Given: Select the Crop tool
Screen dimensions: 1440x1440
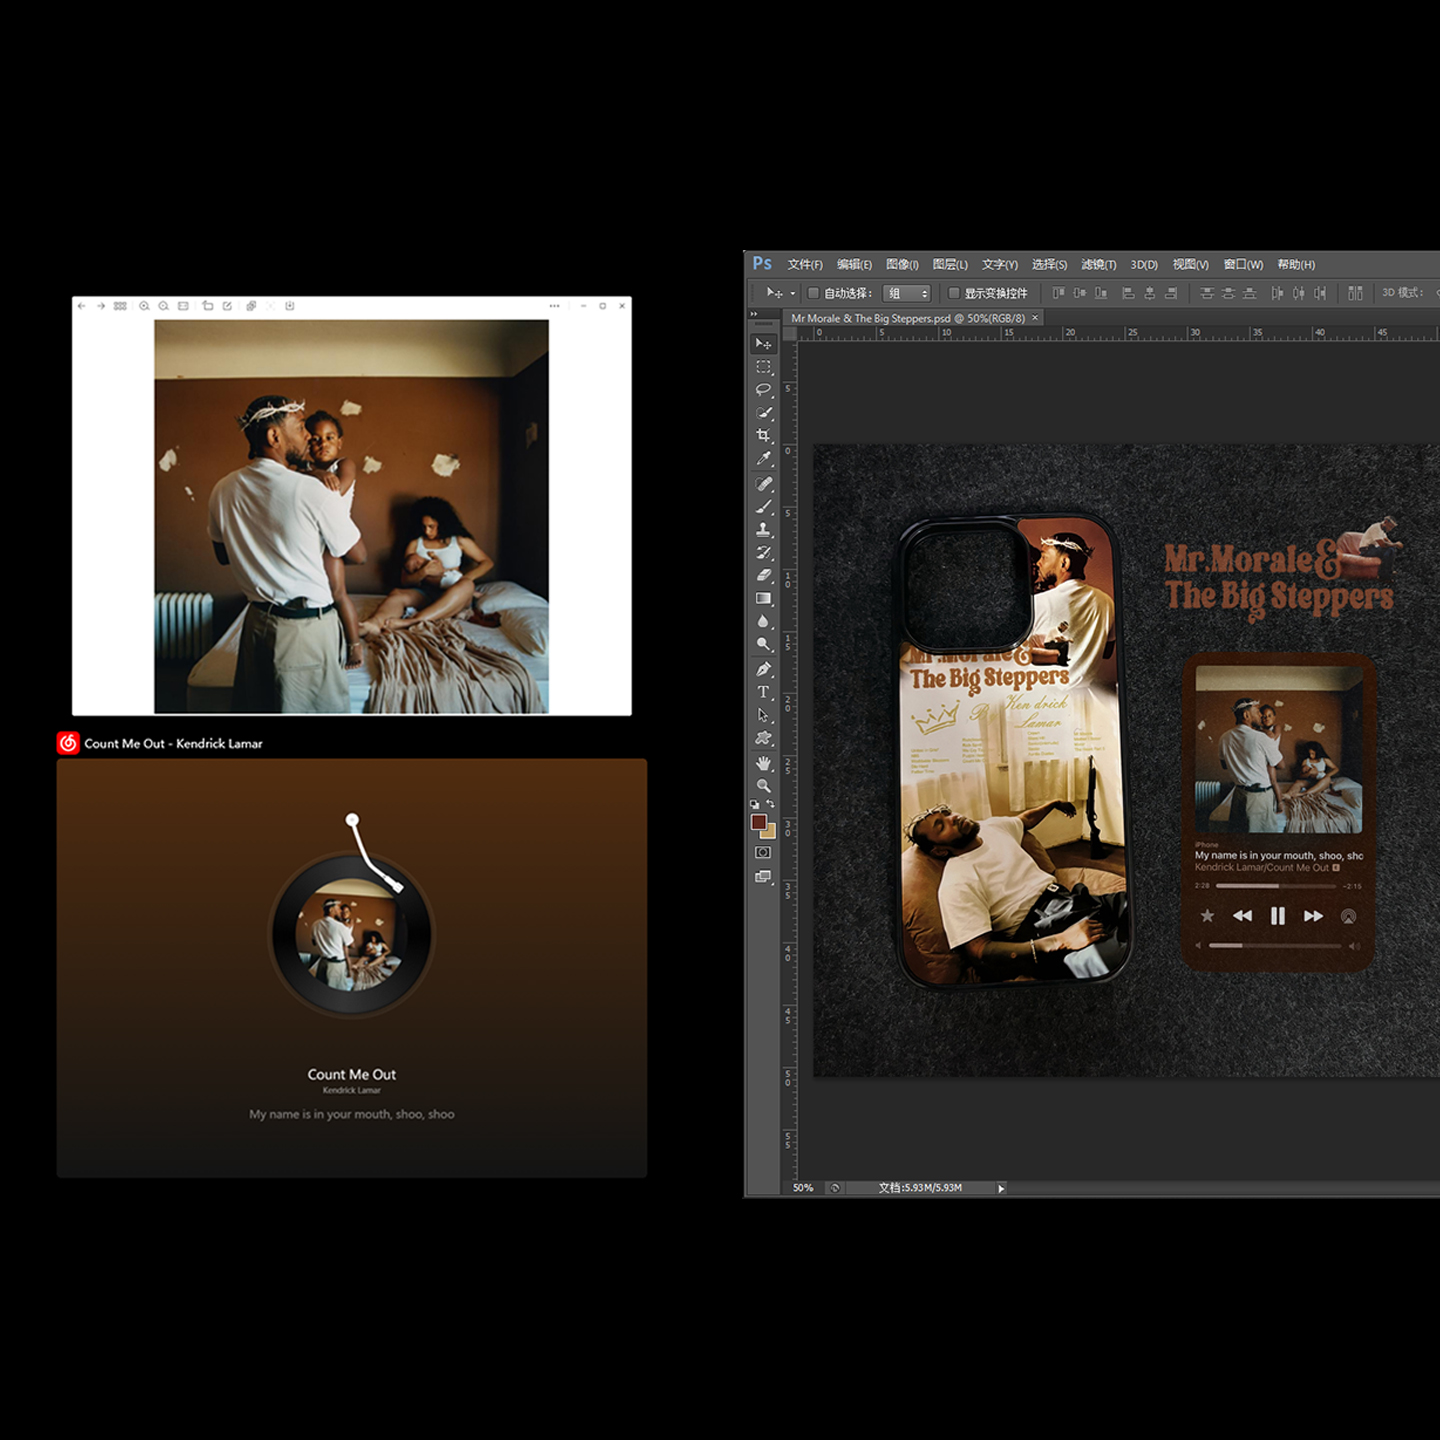Looking at the screenshot, I should click(x=763, y=436).
